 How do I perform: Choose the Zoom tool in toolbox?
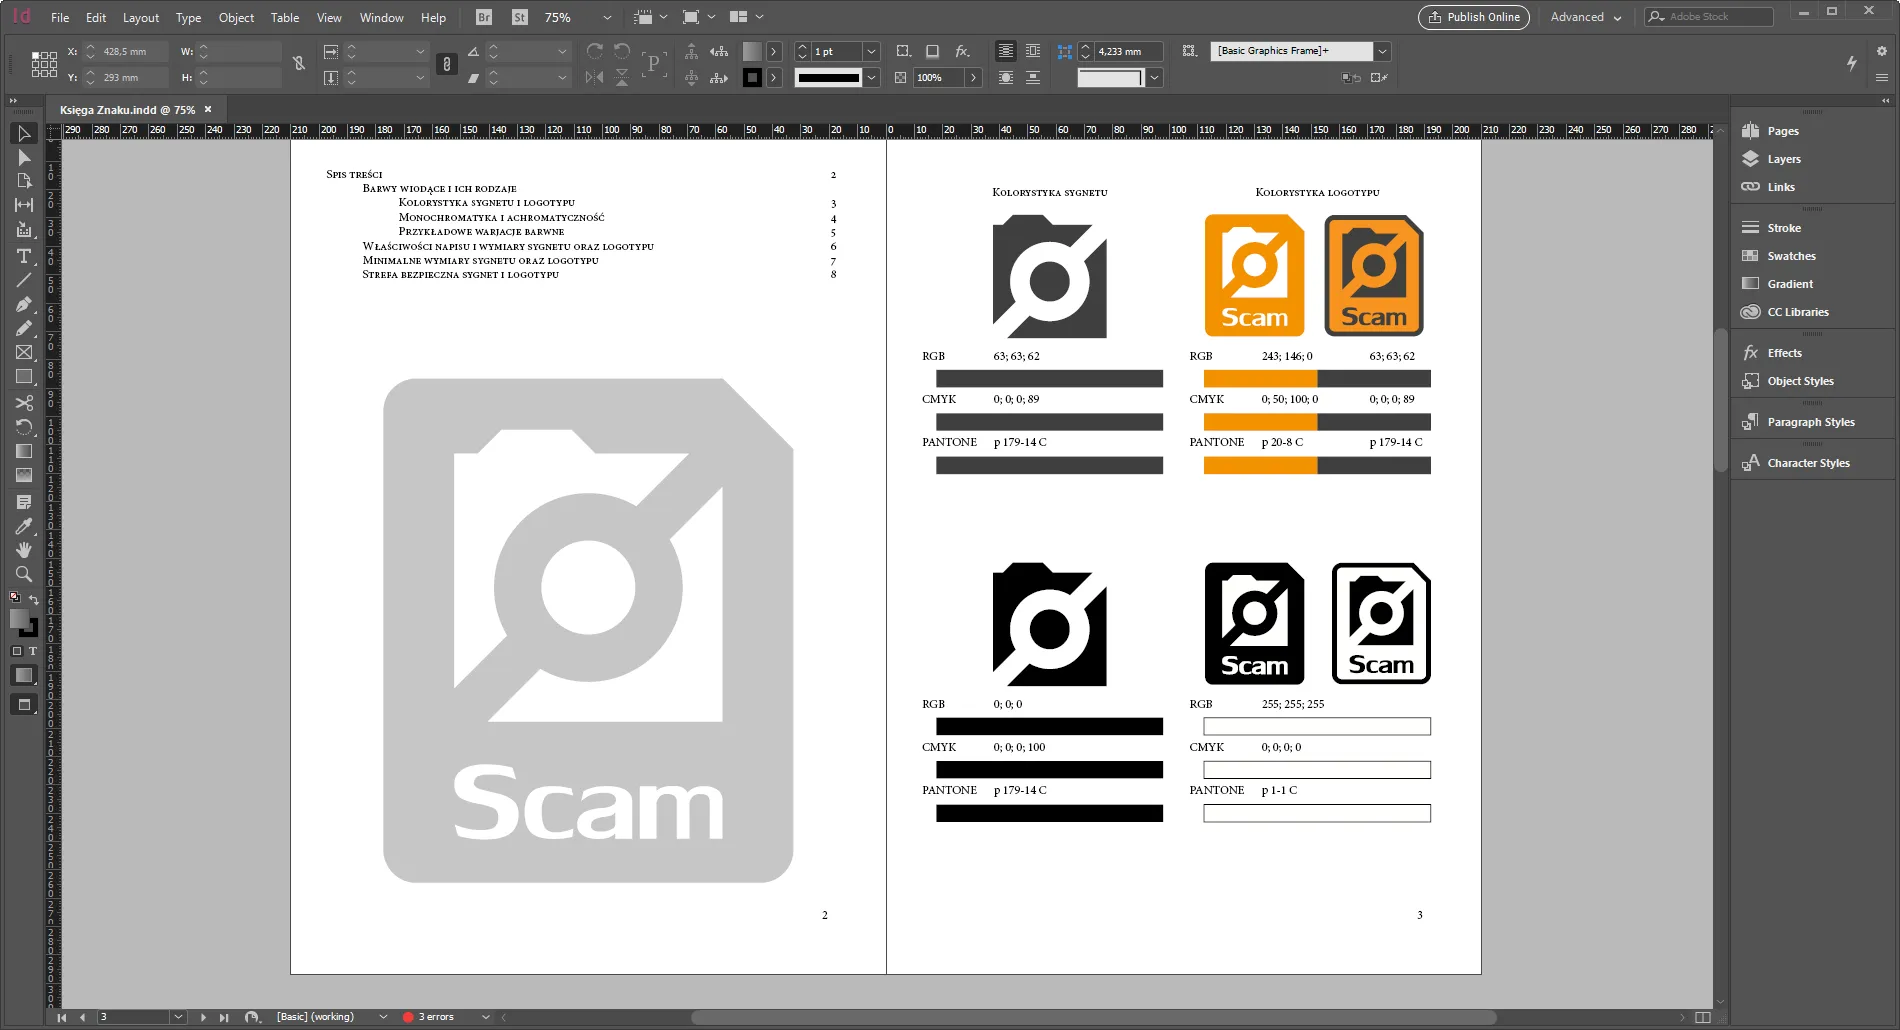pos(24,574)
